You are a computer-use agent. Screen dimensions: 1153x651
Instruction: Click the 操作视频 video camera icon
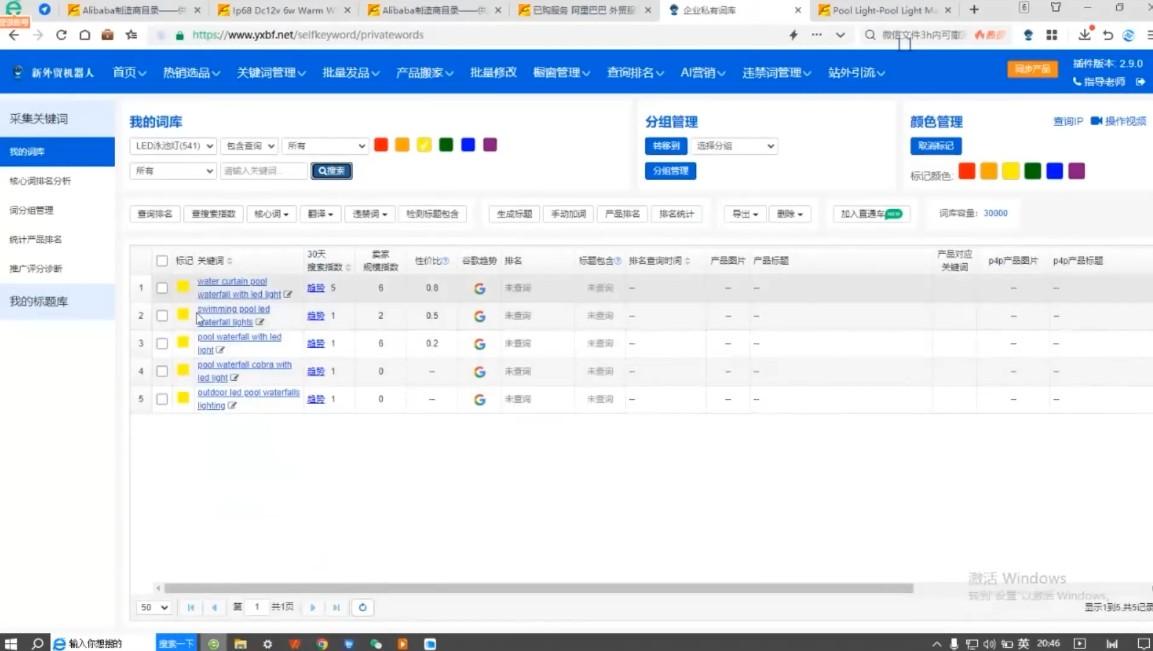[x=1096, y=121]
